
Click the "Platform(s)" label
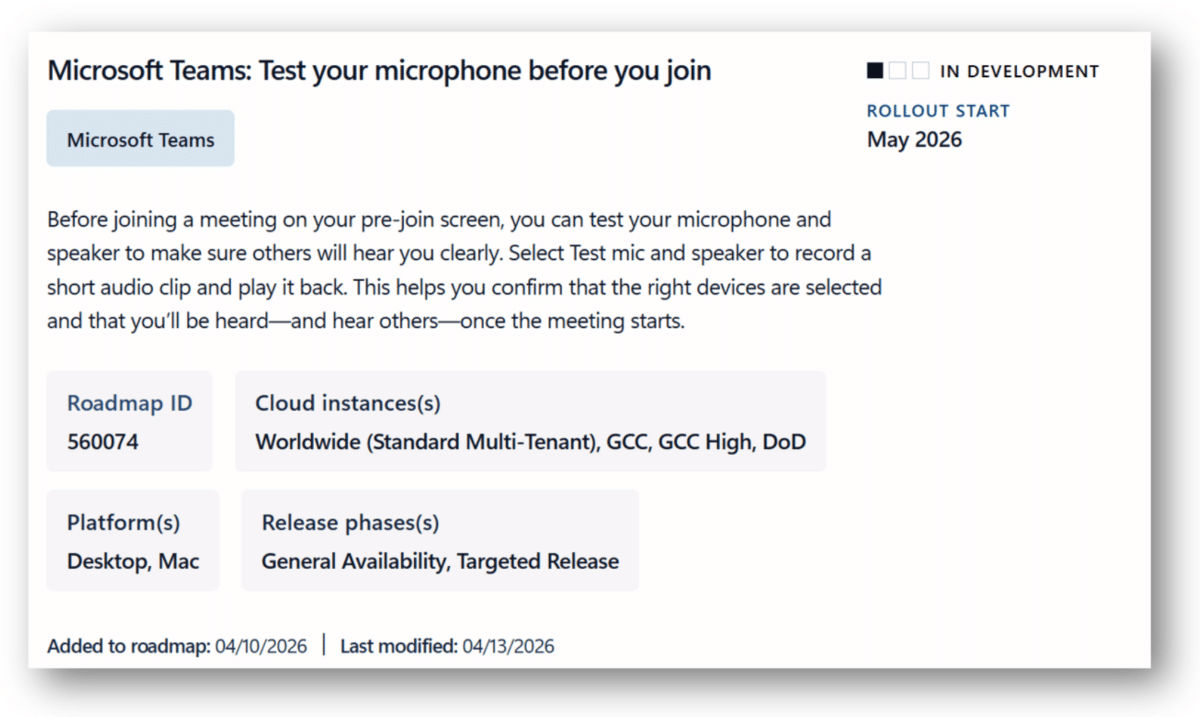coord(124,522)
